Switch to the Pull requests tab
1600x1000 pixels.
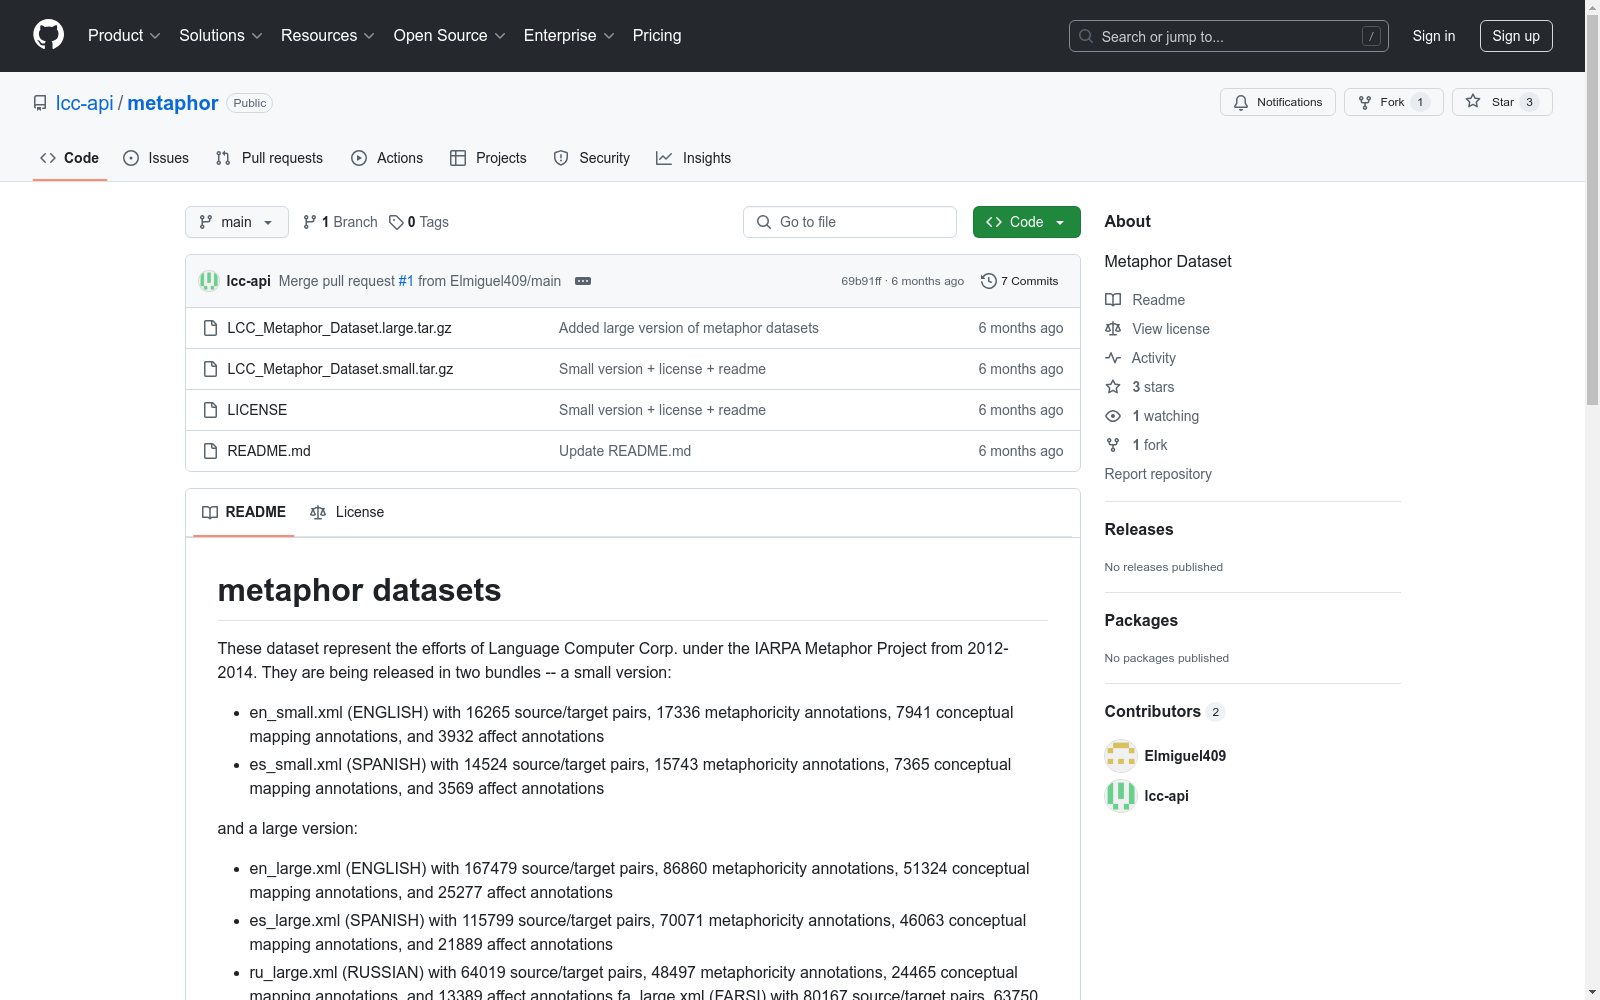[269, 158]
